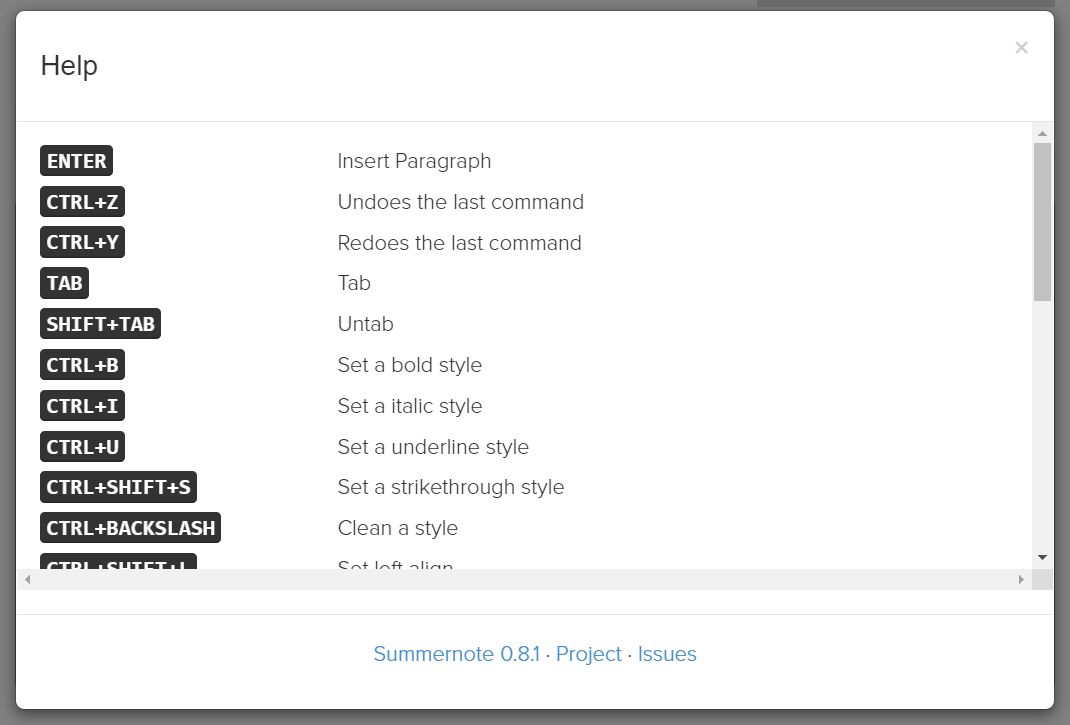Click the TAB shortcut key badge
The width and height of the screenshot is (1070, 725).
[x=65, y=283]
